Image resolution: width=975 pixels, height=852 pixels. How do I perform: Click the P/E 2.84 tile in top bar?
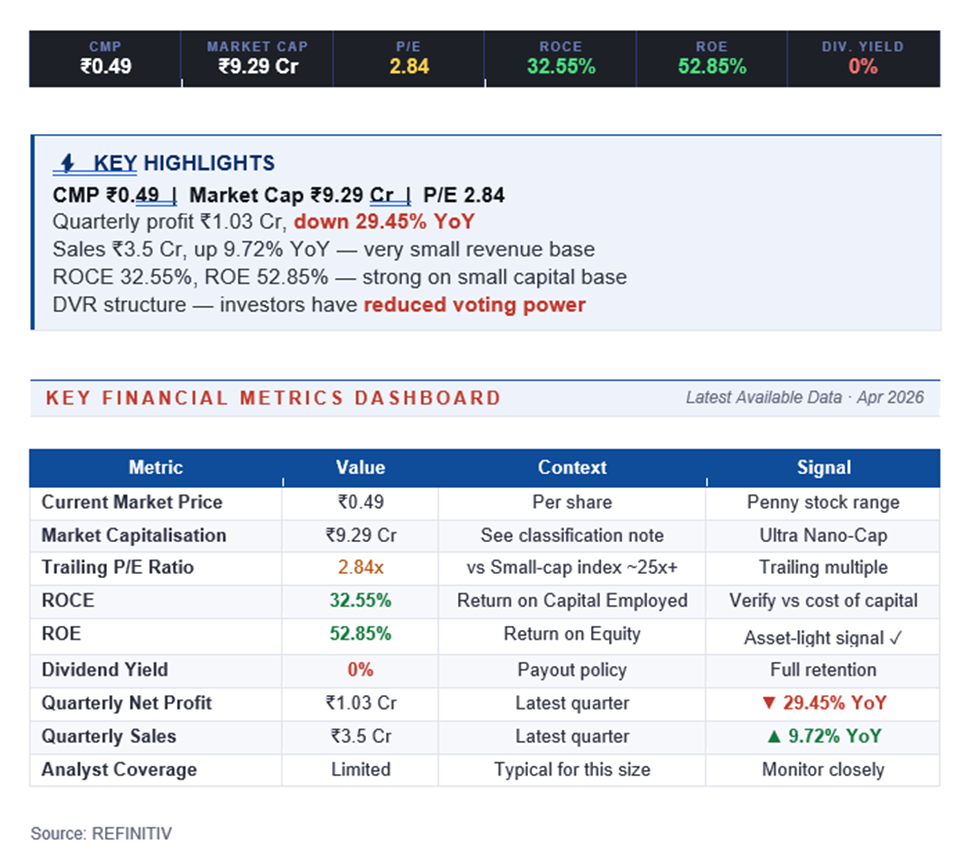coord(409,59)
